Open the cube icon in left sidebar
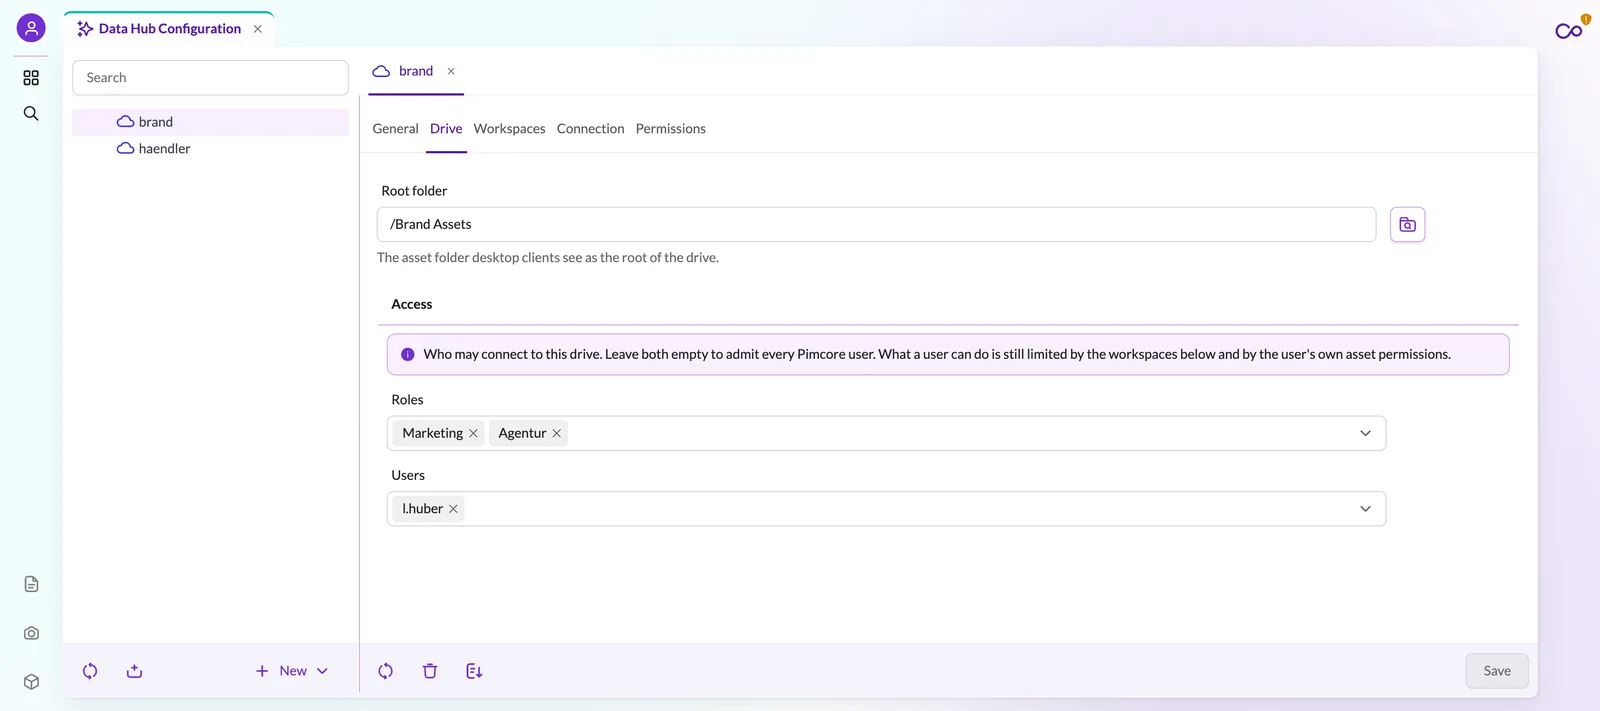This screenshot has width=1600, height=711. point(31,682)
